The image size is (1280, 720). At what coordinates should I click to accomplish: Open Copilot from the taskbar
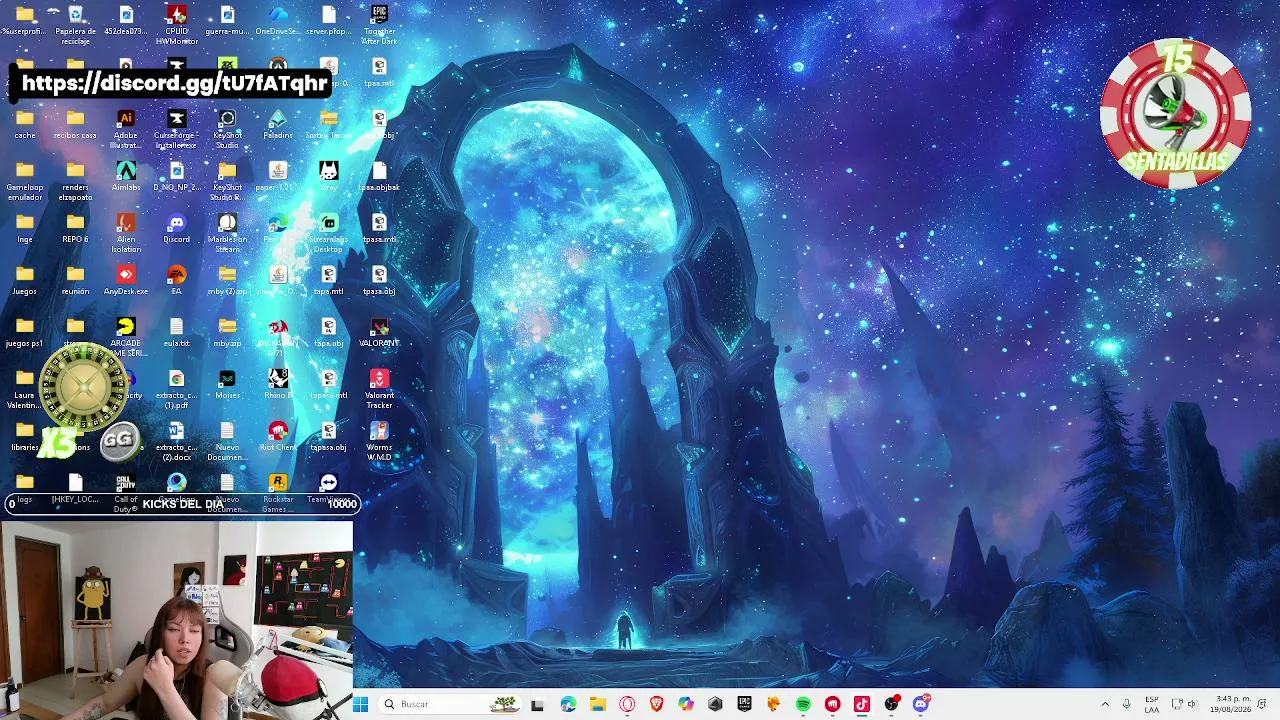[685, 704]
